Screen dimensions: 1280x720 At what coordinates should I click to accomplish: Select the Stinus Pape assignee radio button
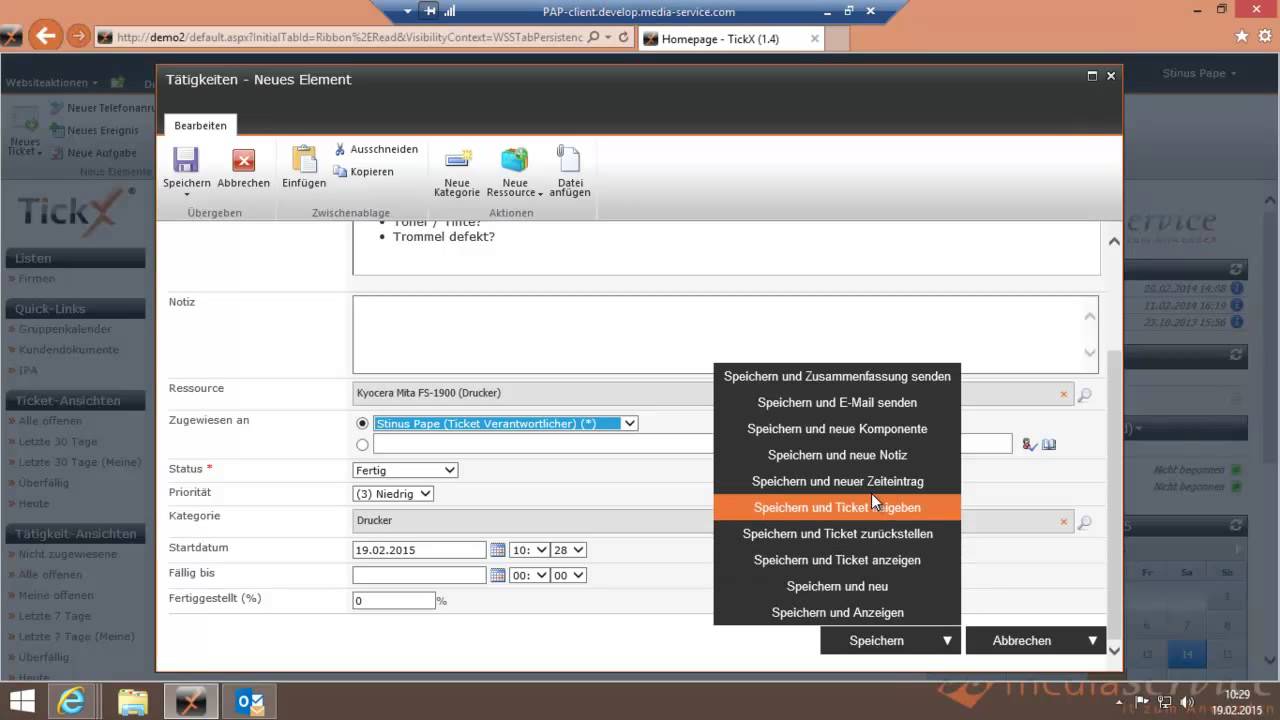362,424
